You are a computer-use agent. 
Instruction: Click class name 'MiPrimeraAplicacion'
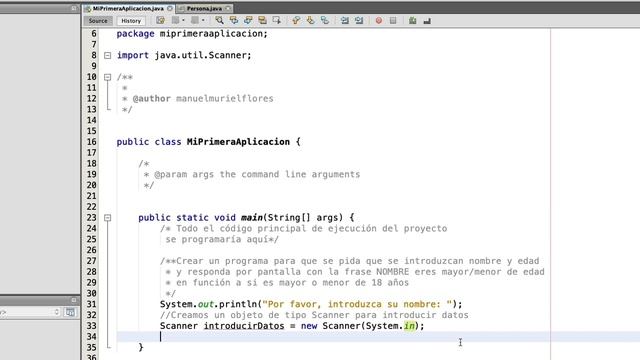(238, 142)
